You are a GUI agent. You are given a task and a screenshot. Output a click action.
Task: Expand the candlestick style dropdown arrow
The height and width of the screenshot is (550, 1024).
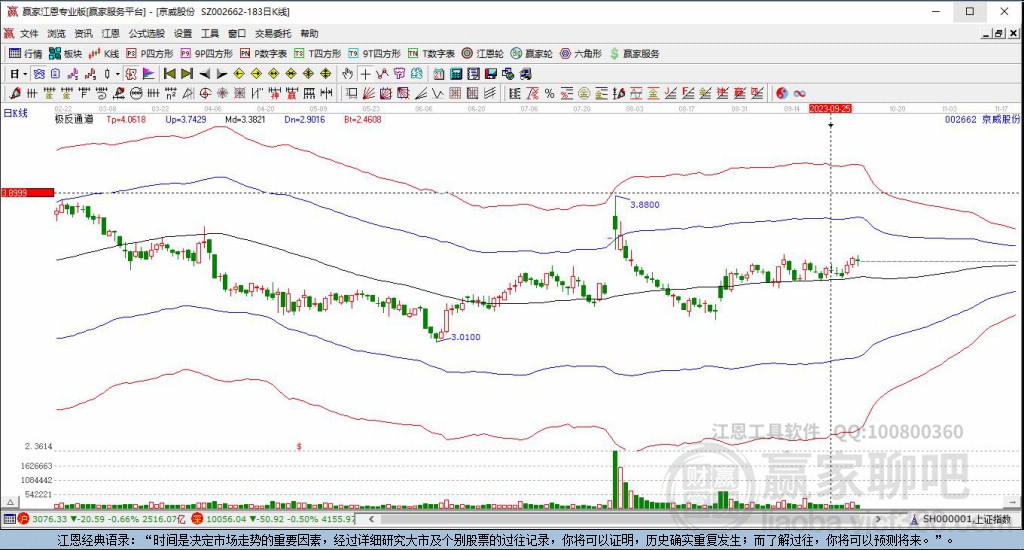pos(118,74)
